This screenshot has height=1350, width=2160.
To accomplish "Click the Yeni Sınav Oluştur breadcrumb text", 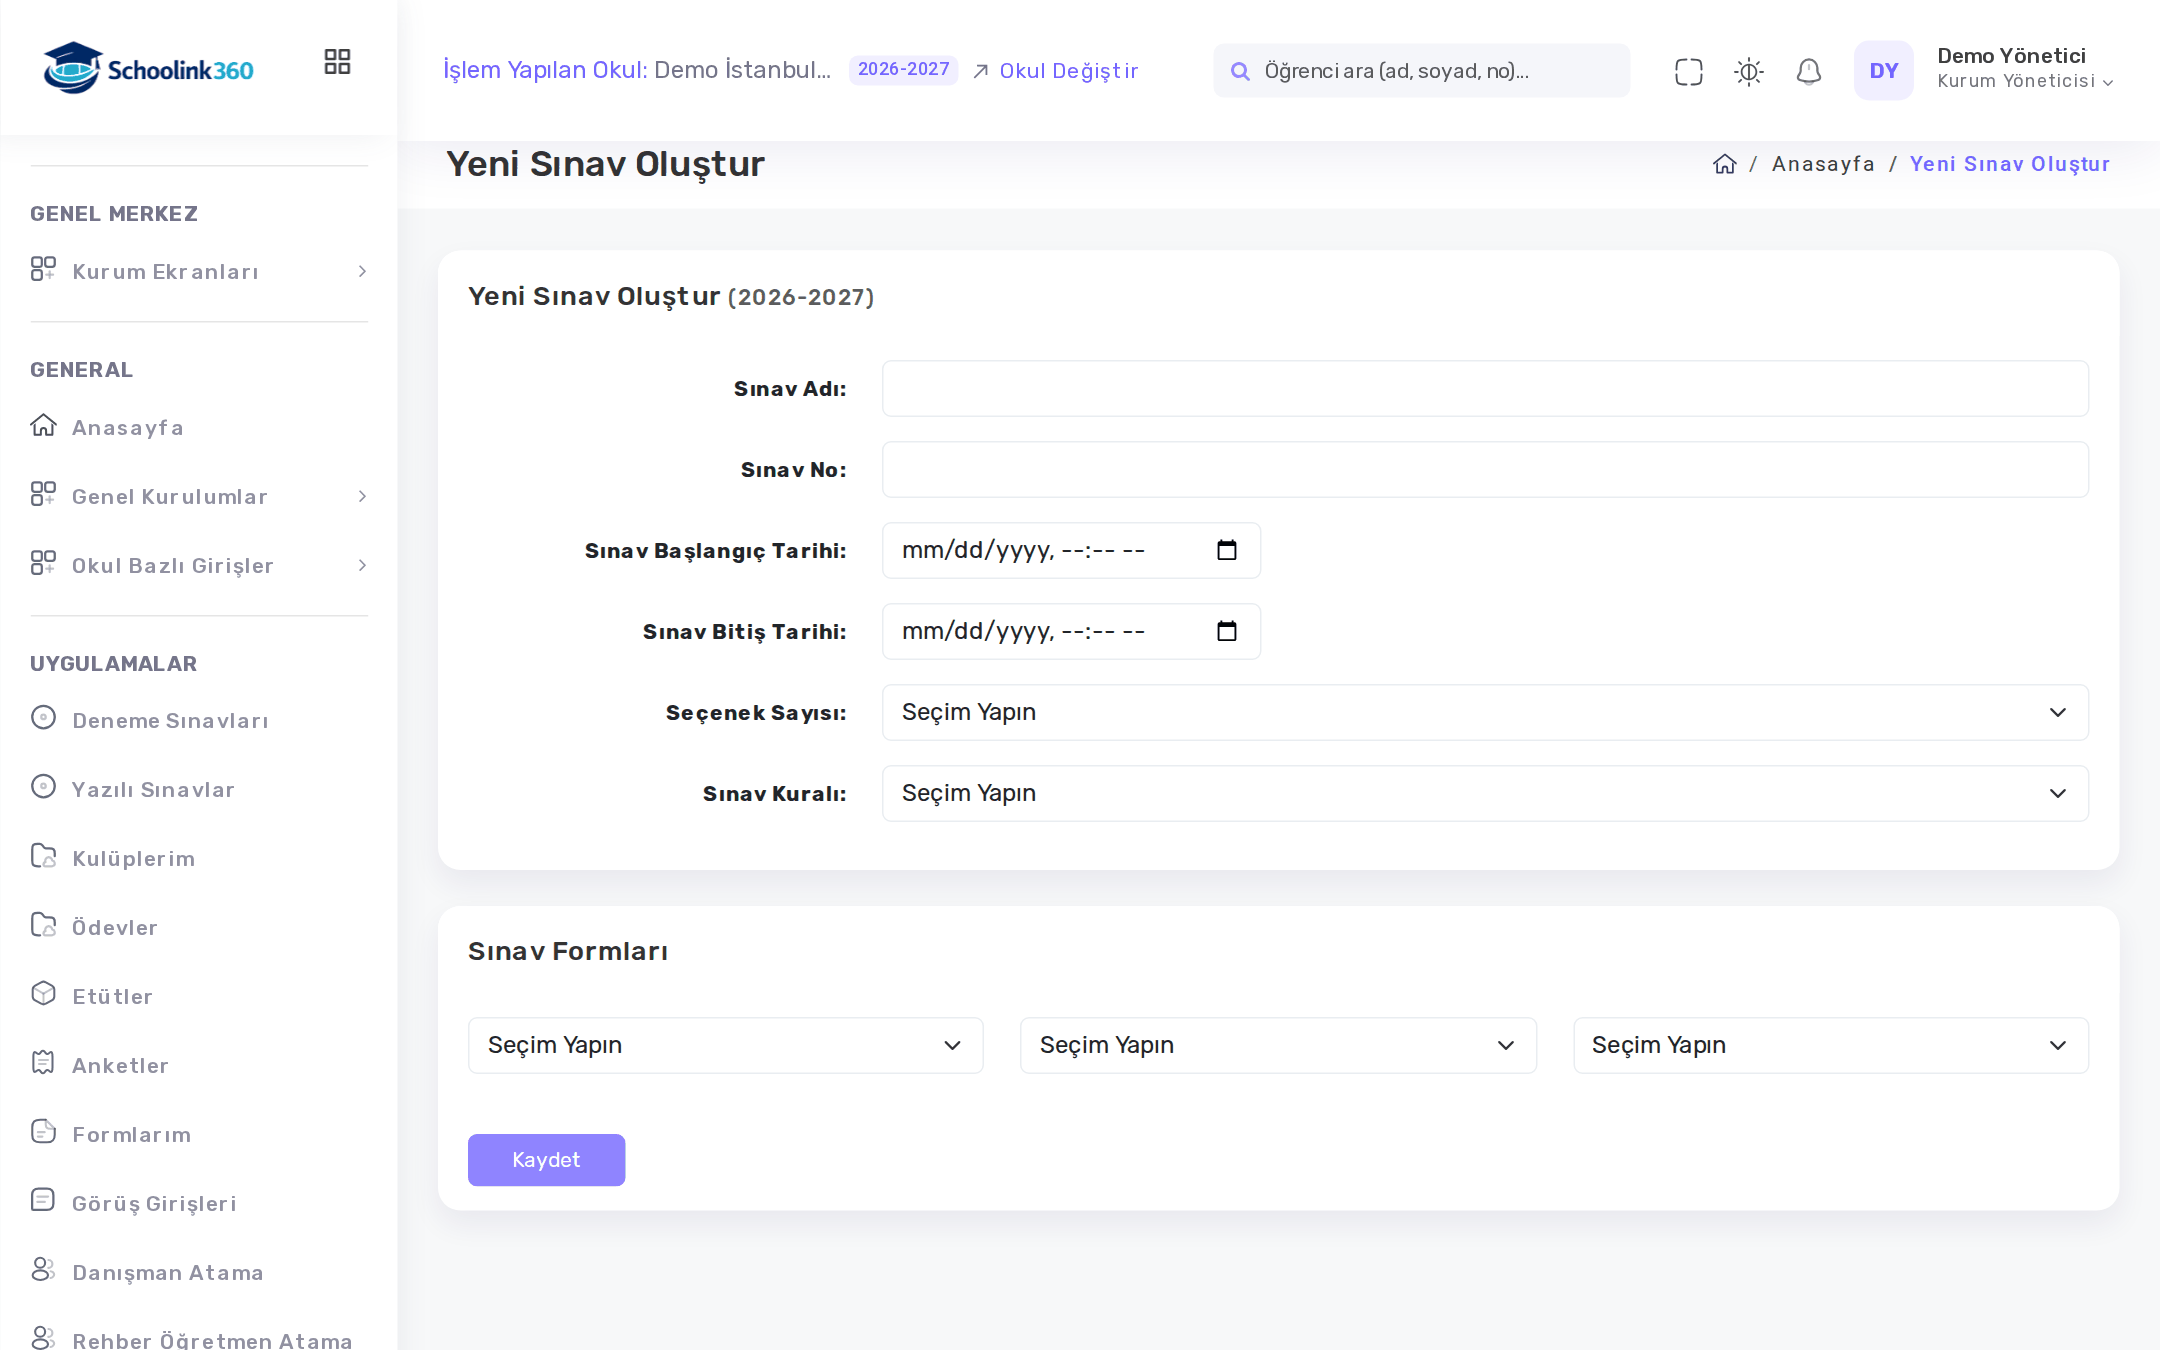I will [2010, 164].
